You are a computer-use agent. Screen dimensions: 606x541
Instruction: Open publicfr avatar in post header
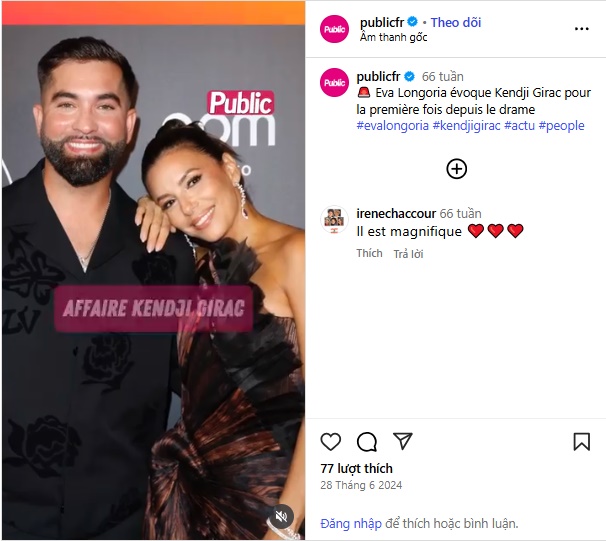(334, 29)
